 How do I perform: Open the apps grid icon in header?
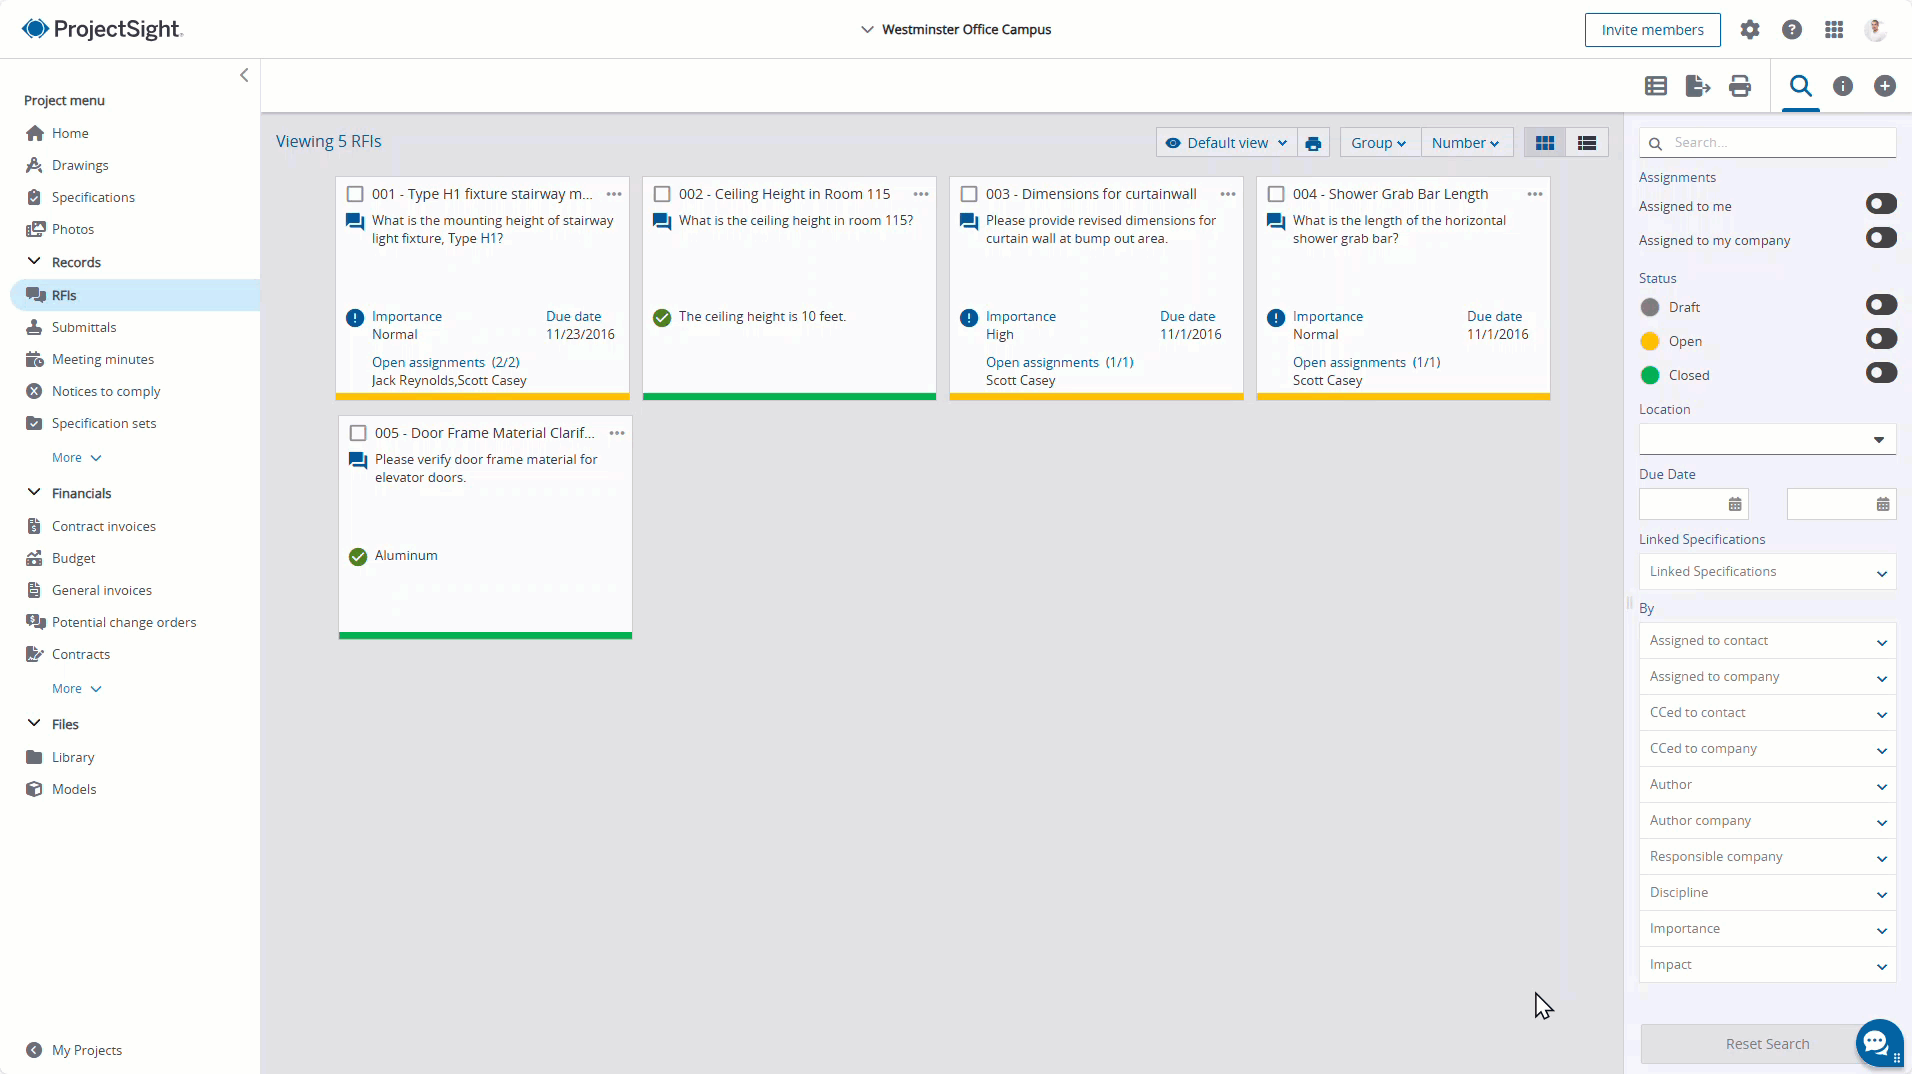[1833, 30]
